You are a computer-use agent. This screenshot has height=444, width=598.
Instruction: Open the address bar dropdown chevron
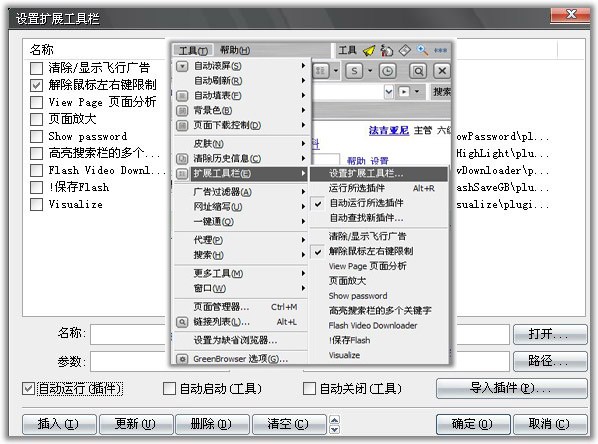pos(389,92)
